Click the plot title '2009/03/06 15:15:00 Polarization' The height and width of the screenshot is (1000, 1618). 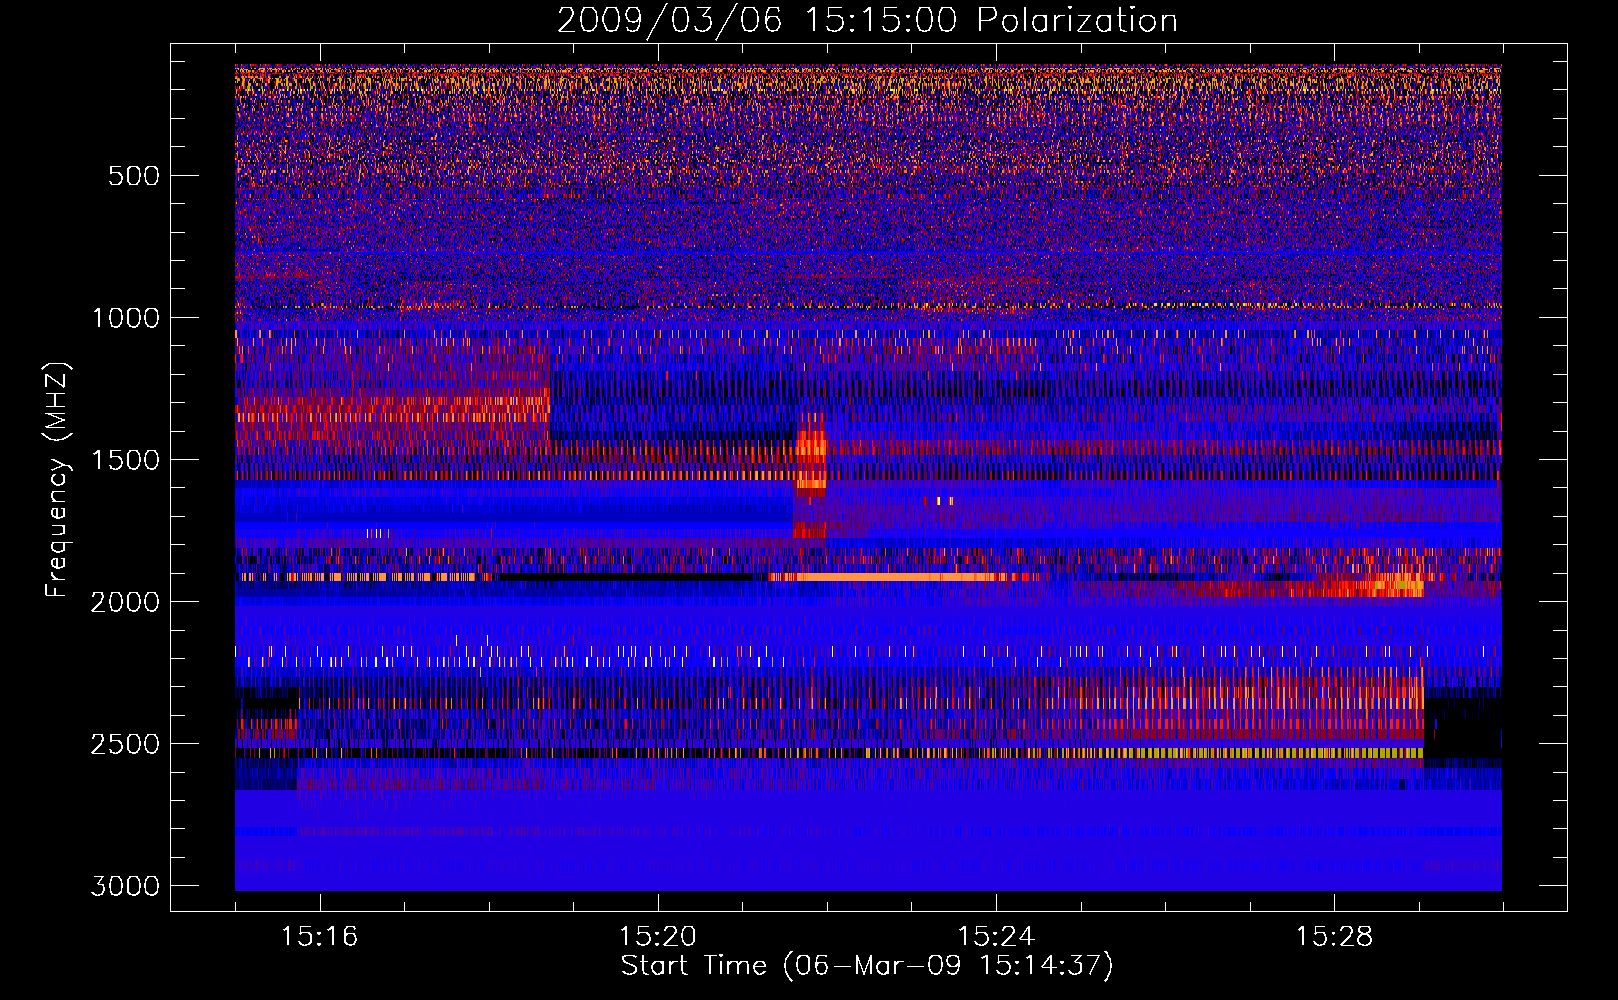(x=867, y=20)
